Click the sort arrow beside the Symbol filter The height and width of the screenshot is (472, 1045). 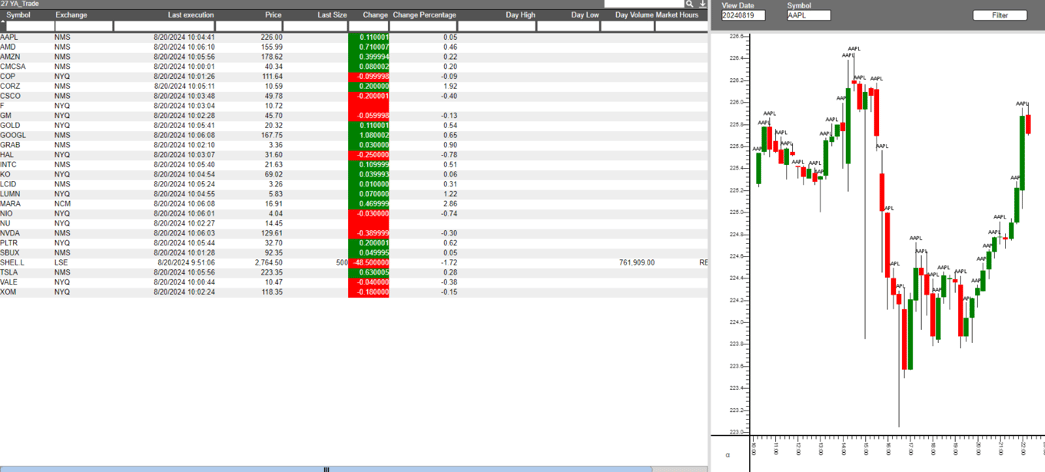[x=3, y=23]
